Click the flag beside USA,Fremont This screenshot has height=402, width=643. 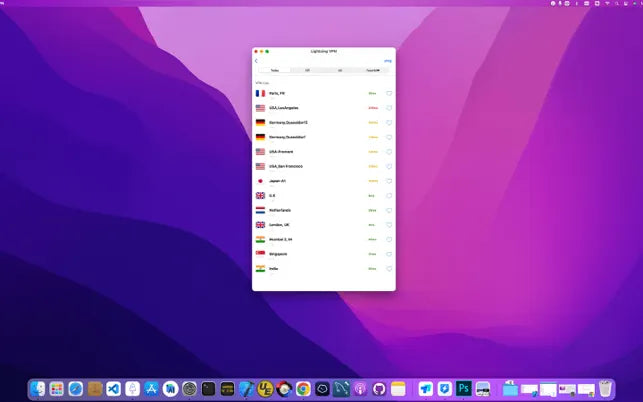pos(260,152)
